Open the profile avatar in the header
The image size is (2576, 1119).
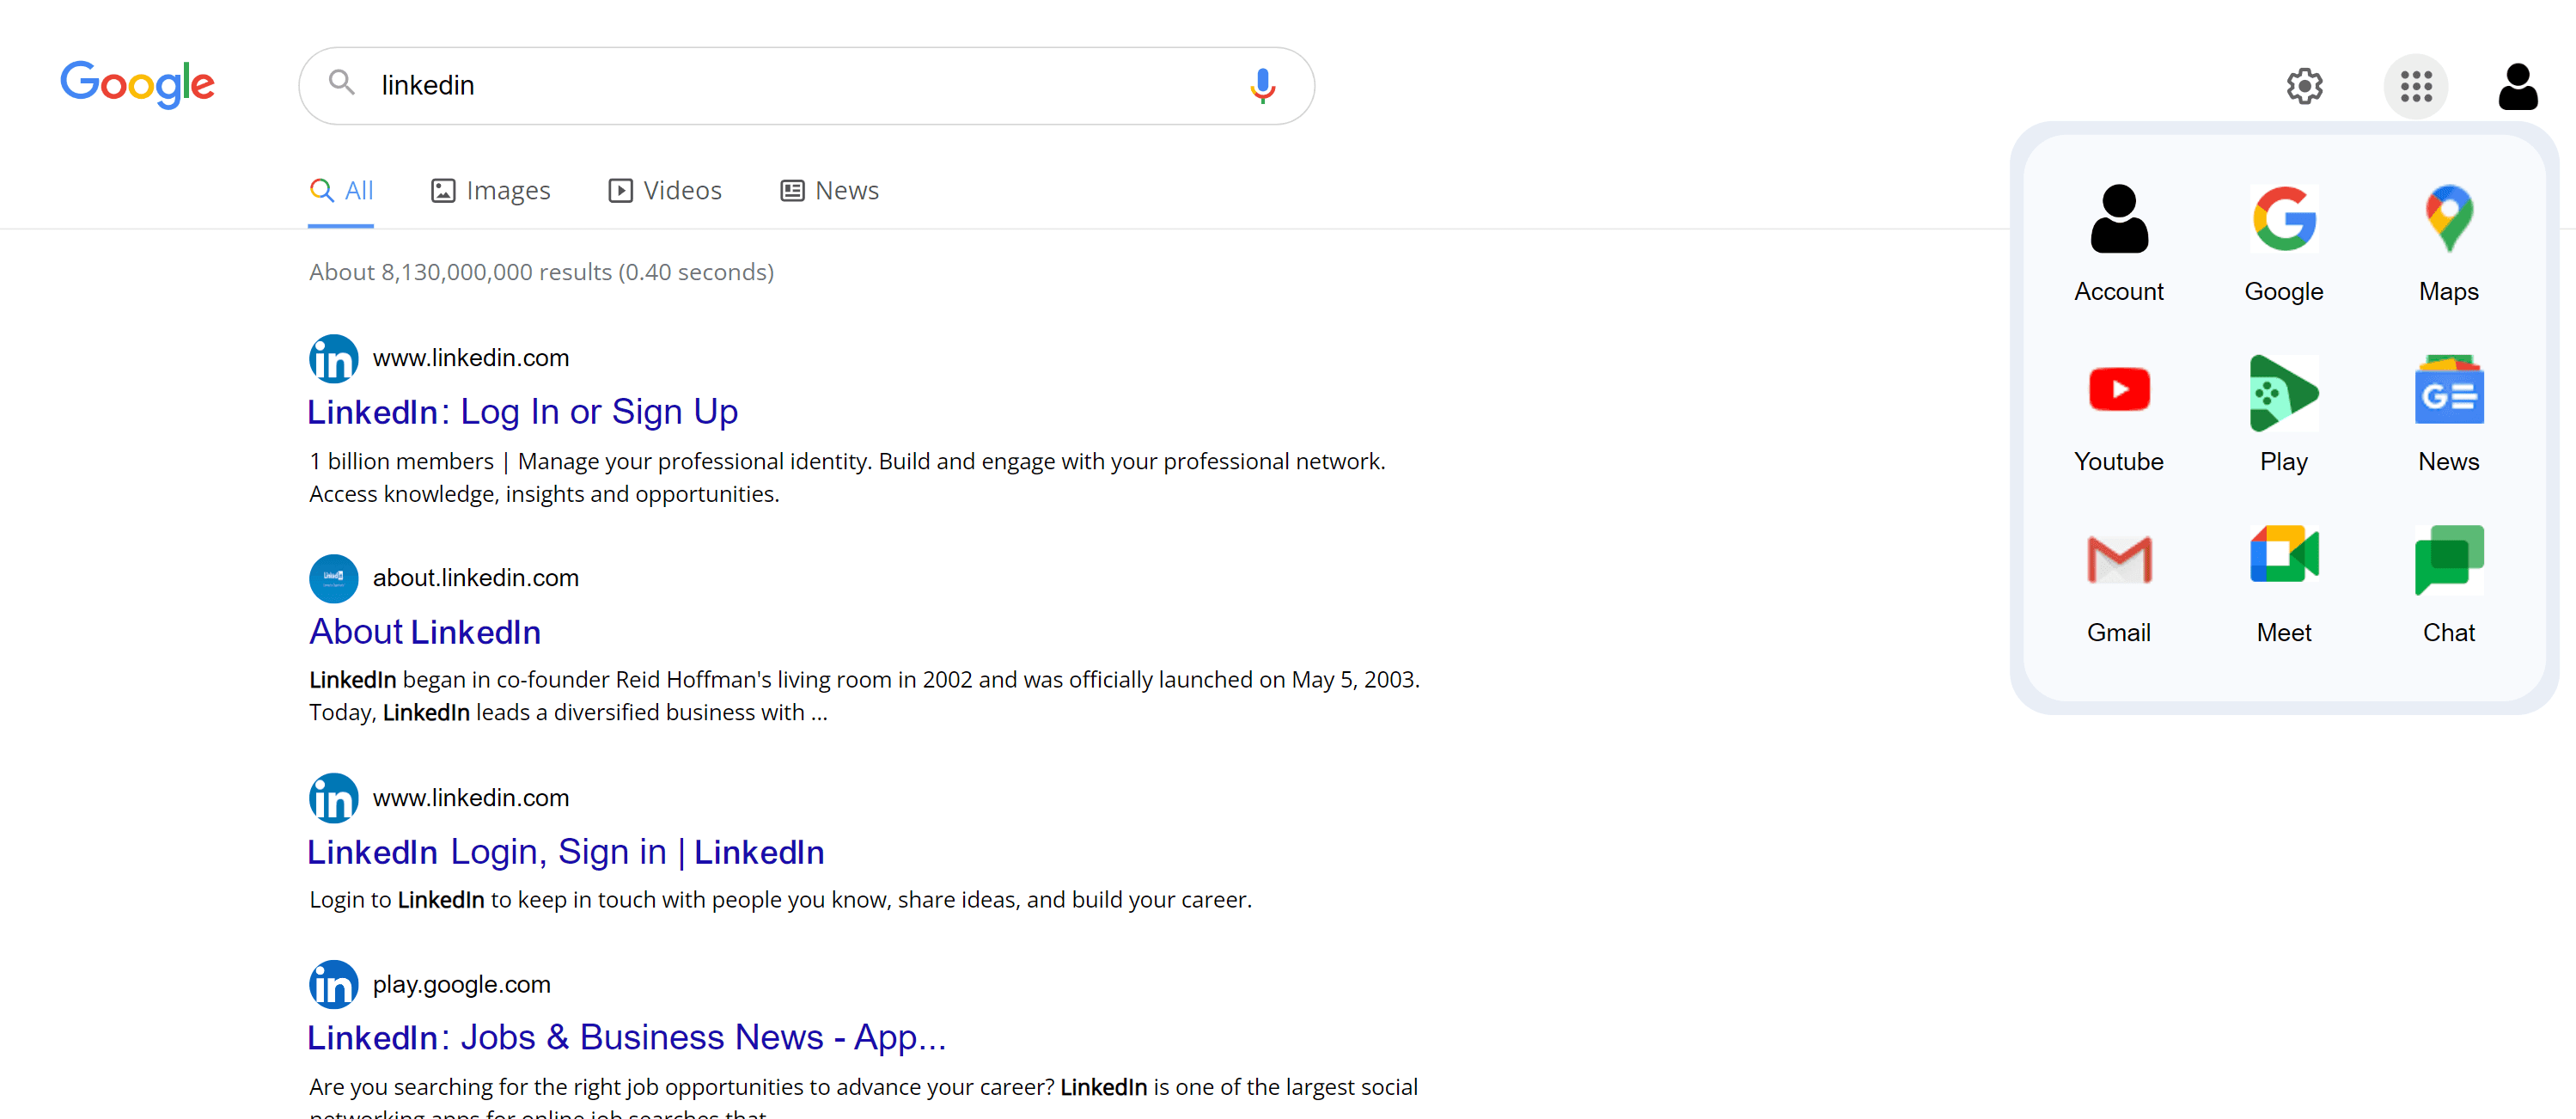coord(2517,86)
